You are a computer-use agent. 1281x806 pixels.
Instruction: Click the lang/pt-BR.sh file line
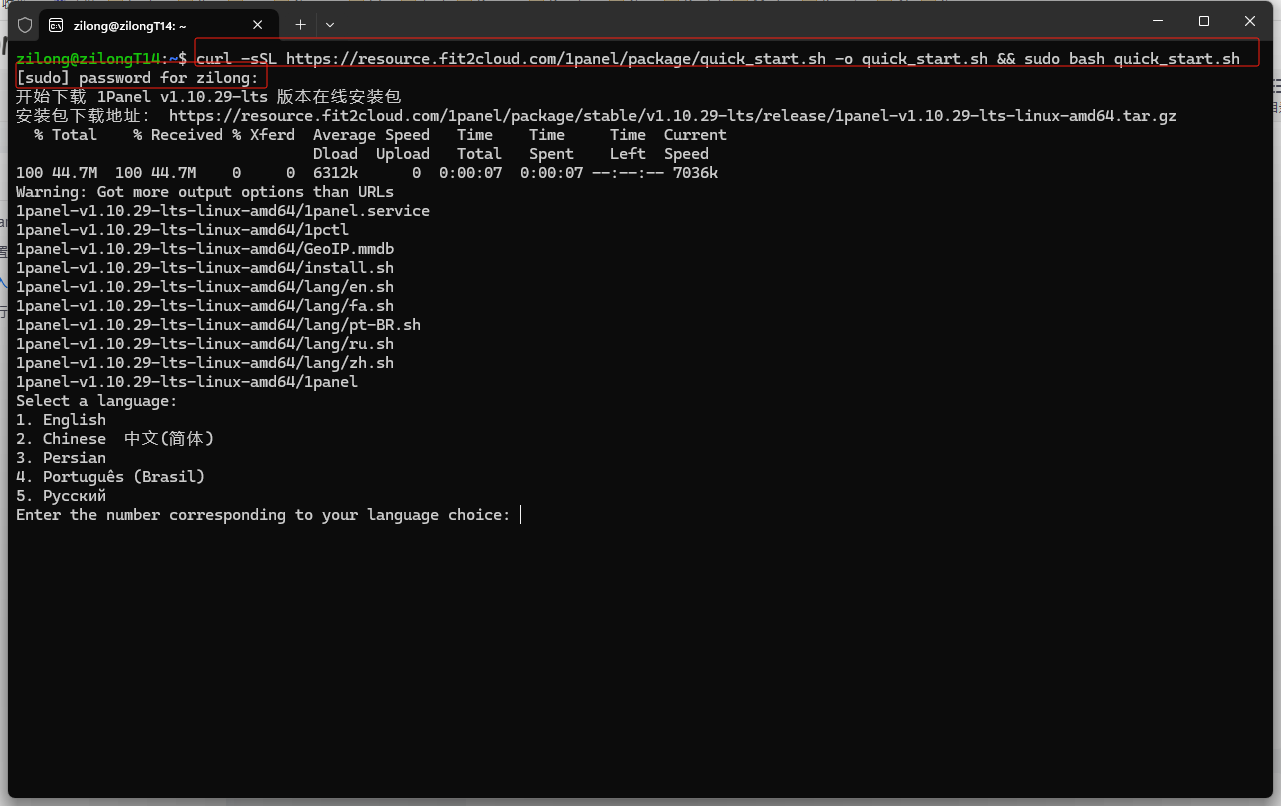click(x=218, y=325)
